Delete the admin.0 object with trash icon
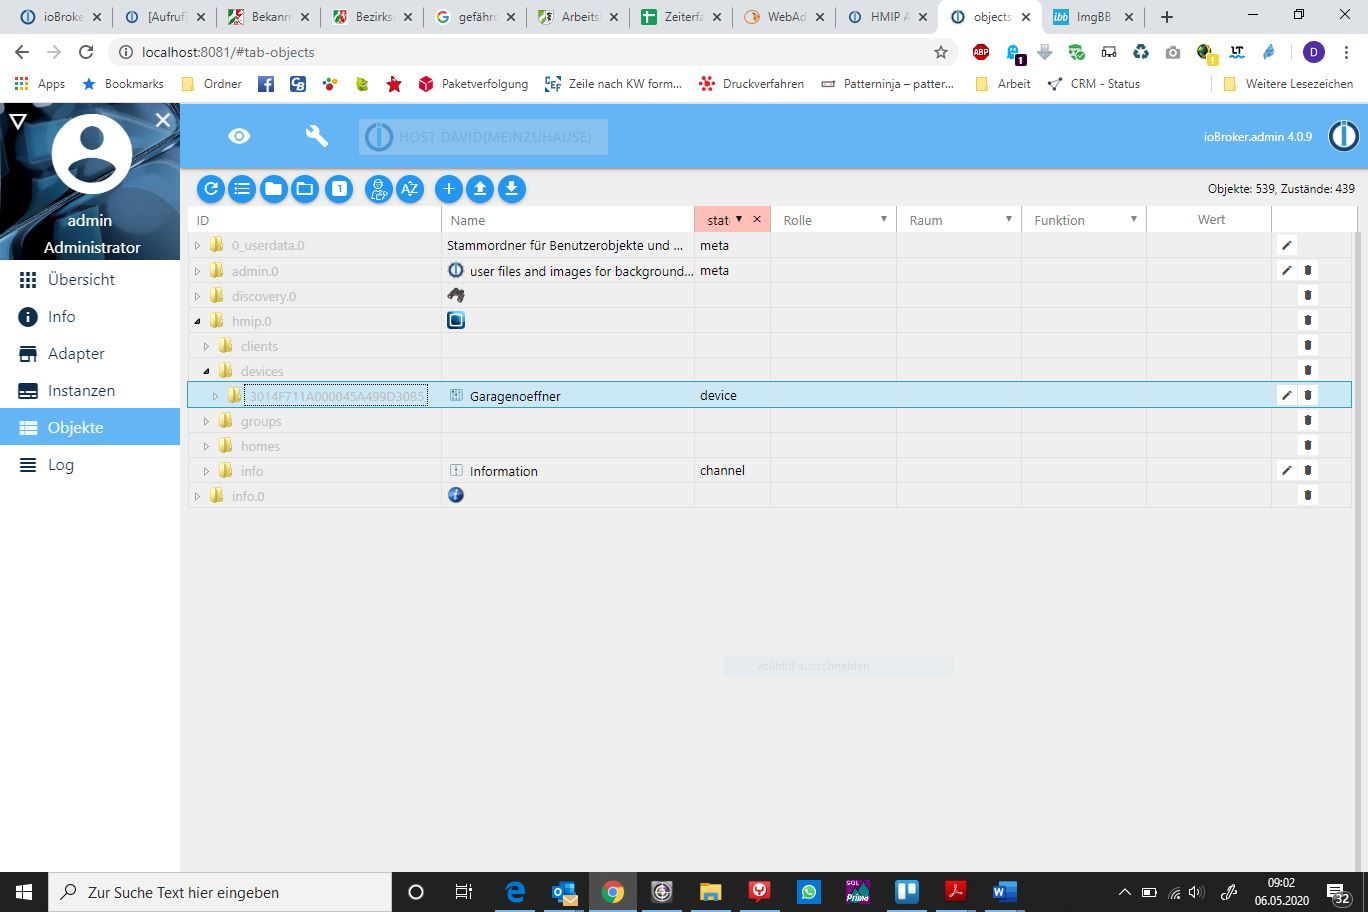The image size is (1368, 912). pos(1307,270)
